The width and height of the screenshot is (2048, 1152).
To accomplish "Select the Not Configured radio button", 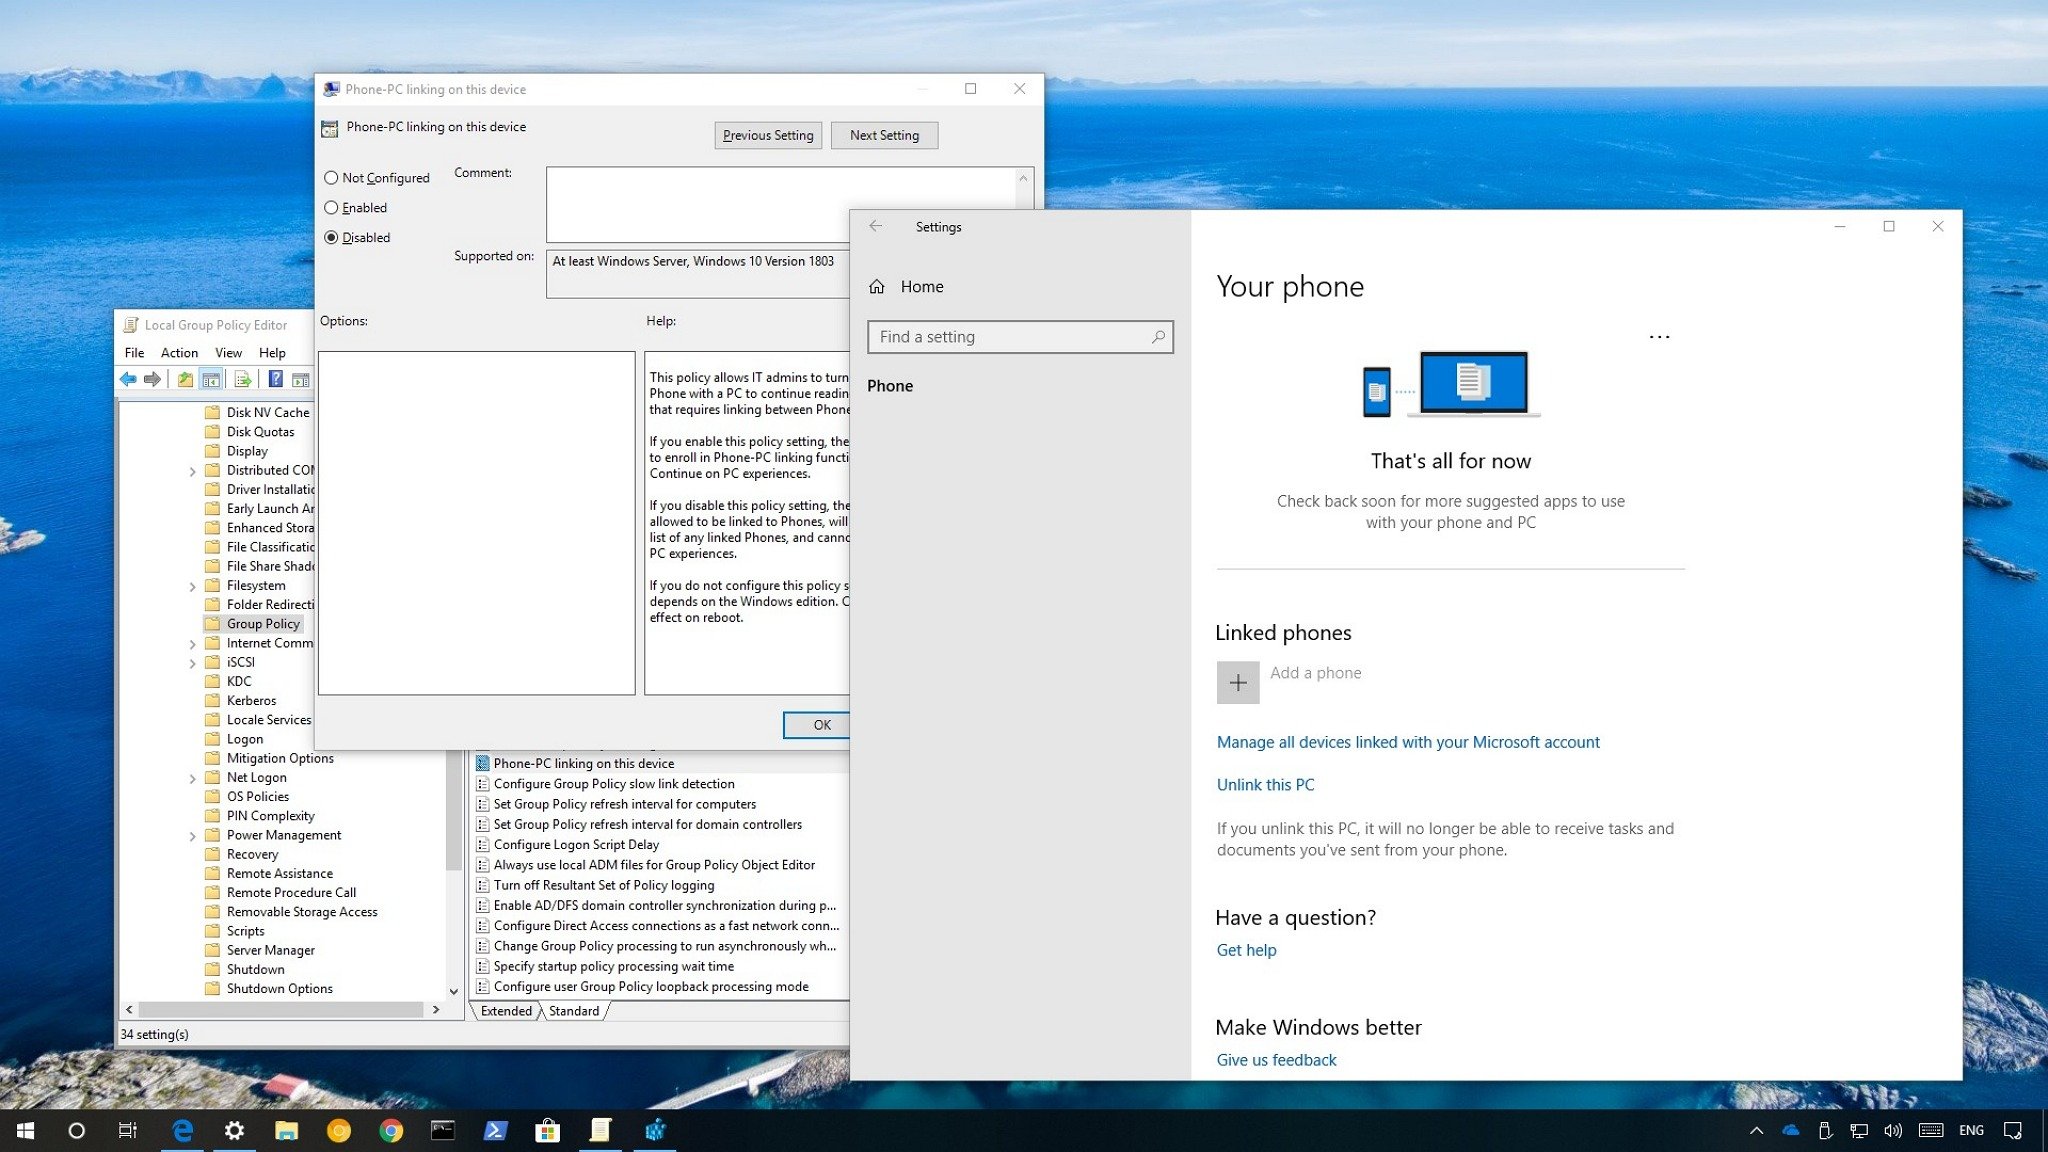I will (x=331, y=177).
